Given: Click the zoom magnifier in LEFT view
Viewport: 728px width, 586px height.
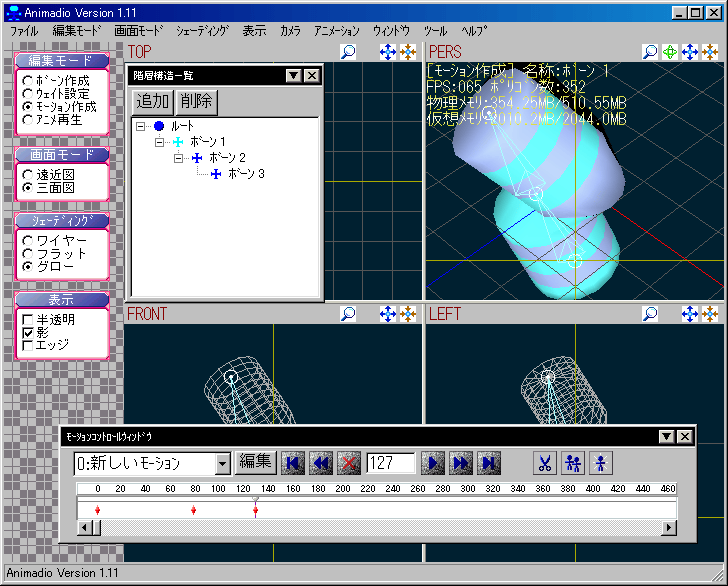Looking at the screenshot, I should [650, 314].
